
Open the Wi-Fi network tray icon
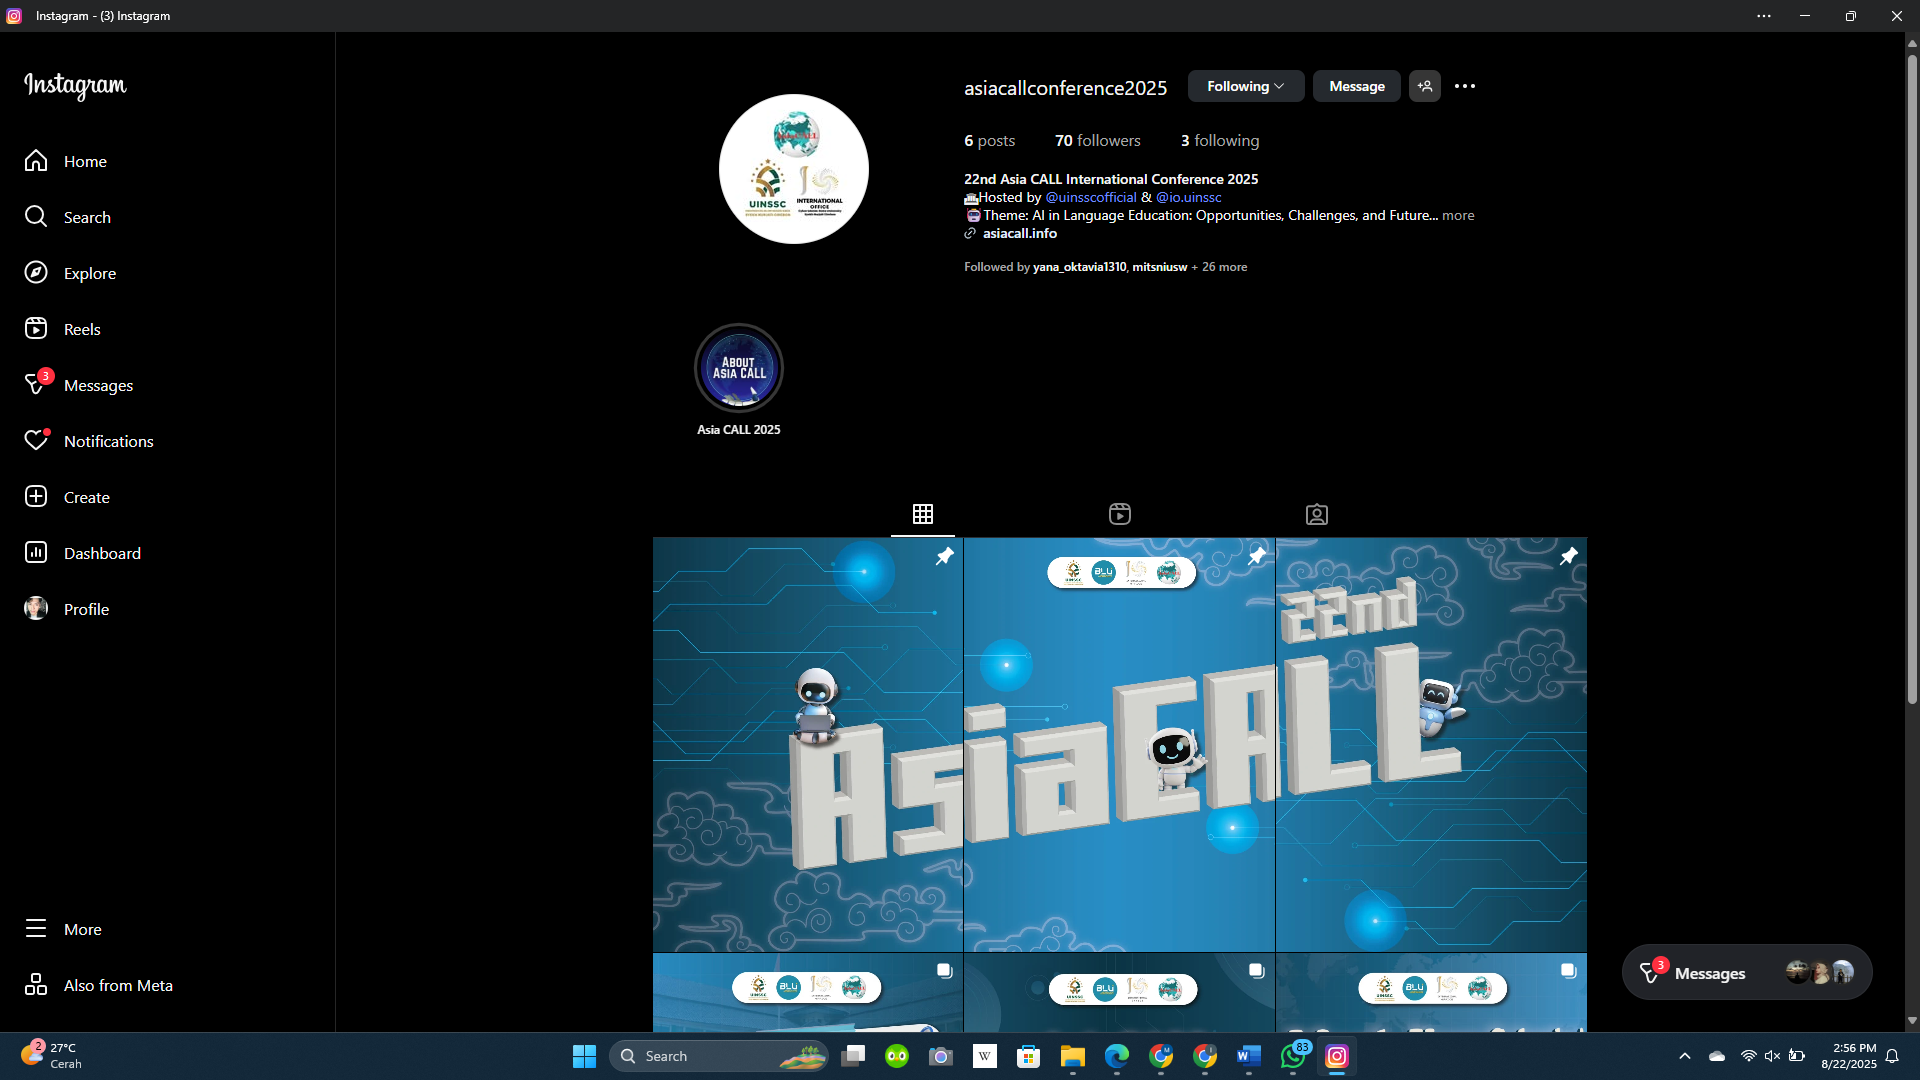(x=1748, y=1056)
